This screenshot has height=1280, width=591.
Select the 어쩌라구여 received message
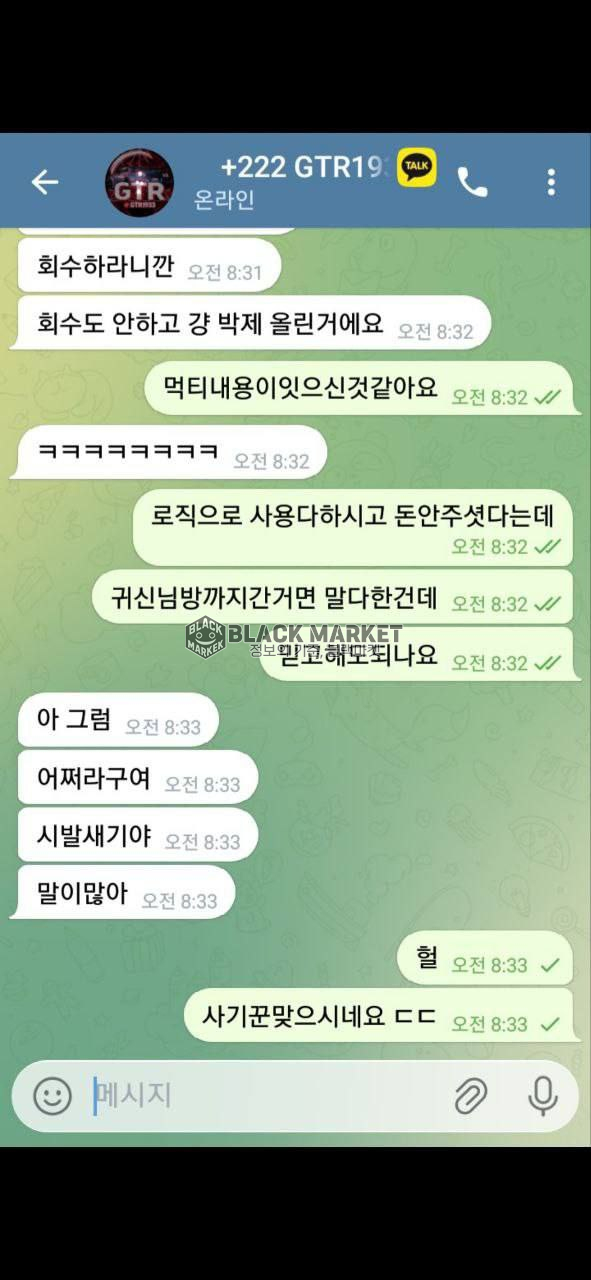[x=136, y=779]
